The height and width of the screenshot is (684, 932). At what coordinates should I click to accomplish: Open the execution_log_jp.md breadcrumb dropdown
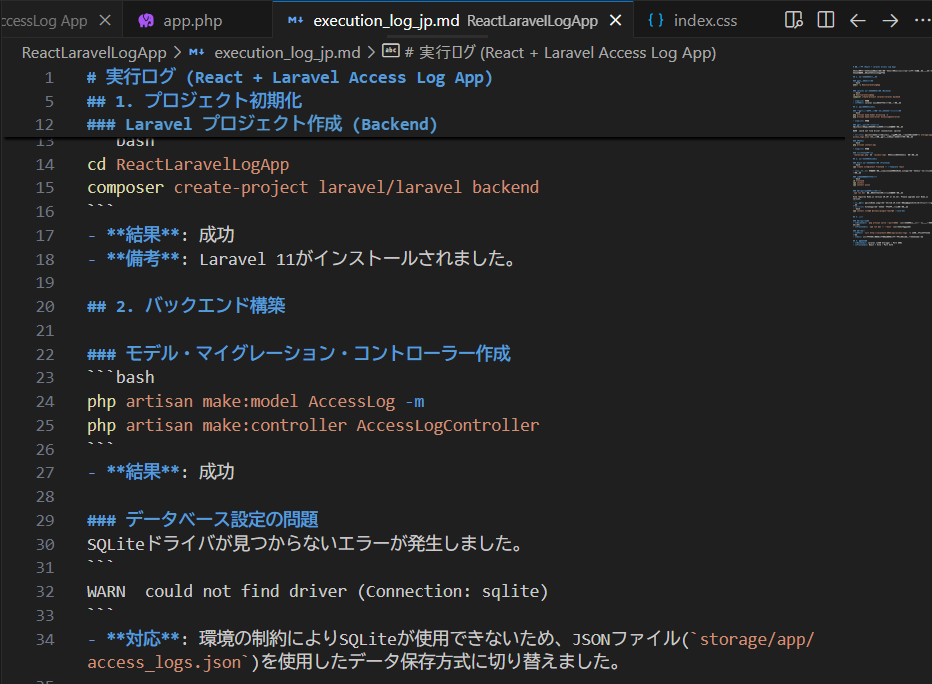click(x=288, y=52)
